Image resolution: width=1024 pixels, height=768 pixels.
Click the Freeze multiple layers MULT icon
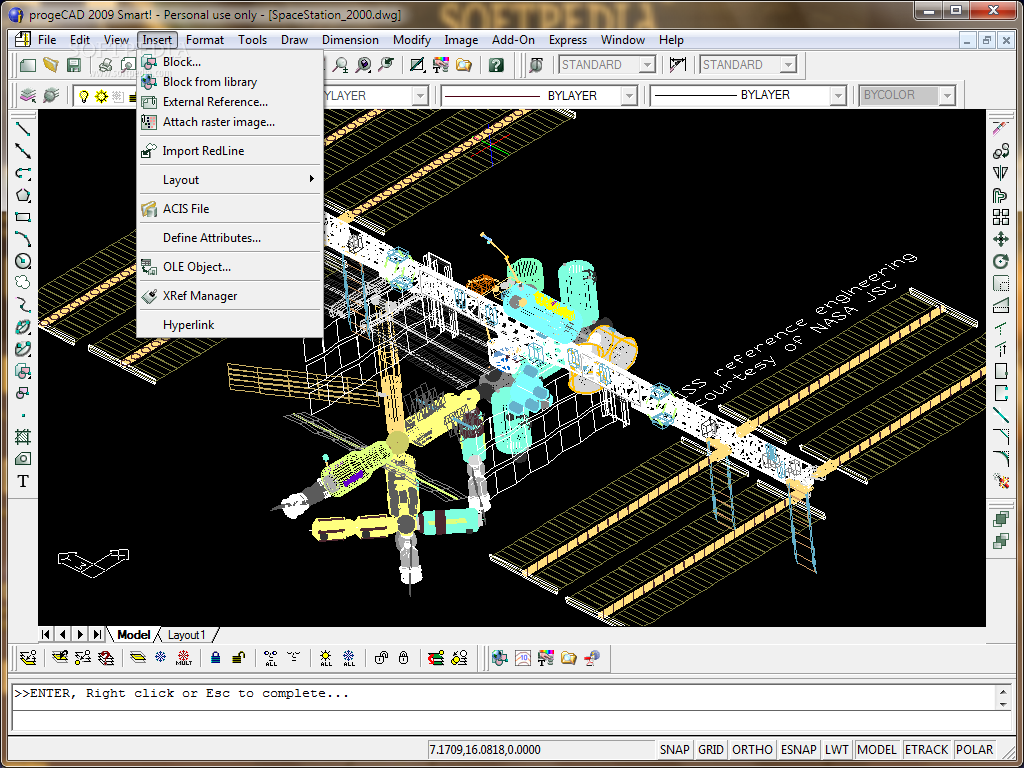tap(184, 658)
